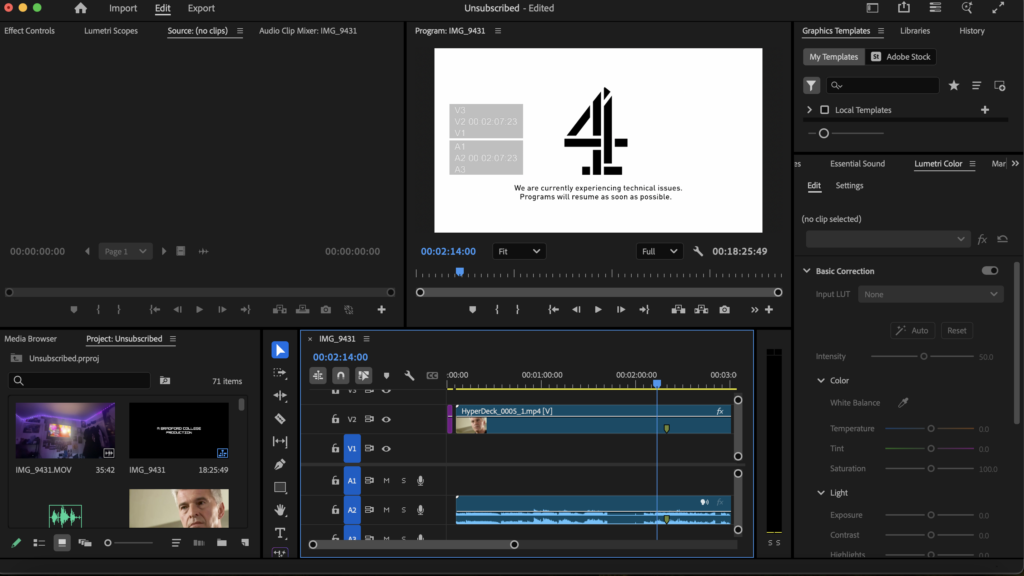Open the Export workspace tab
1024x576 pixels.
(201, 8)
